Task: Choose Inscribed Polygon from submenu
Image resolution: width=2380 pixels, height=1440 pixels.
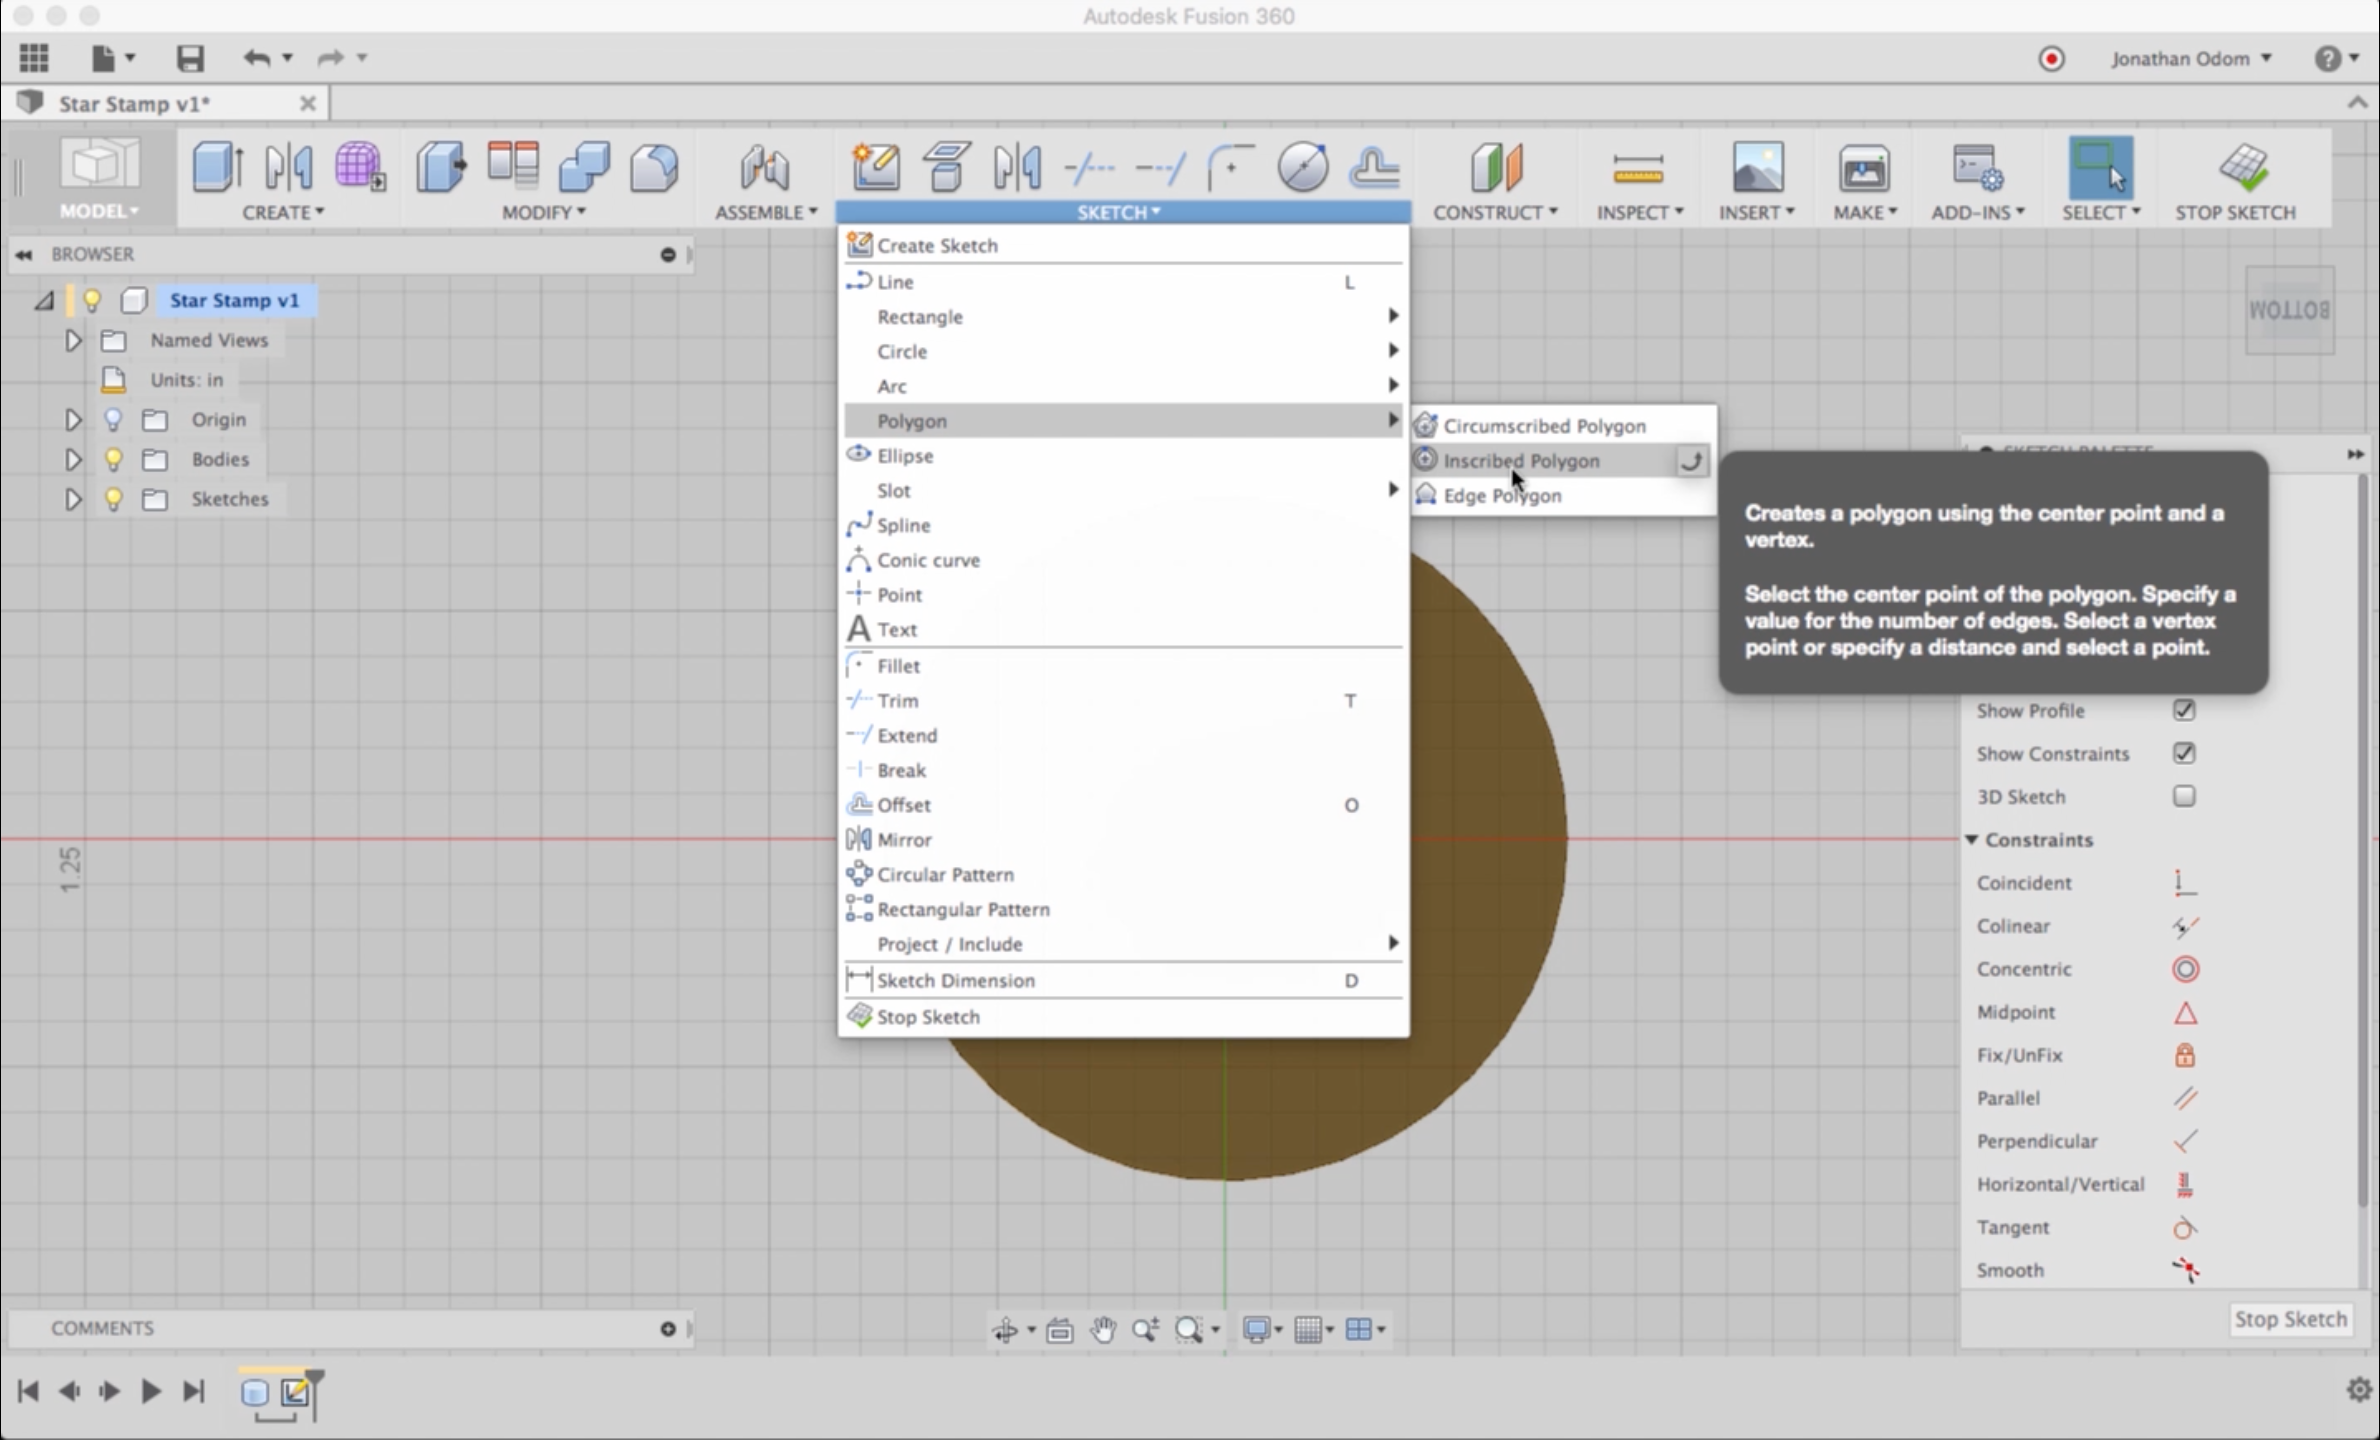Action: [x=1521, y=461]
